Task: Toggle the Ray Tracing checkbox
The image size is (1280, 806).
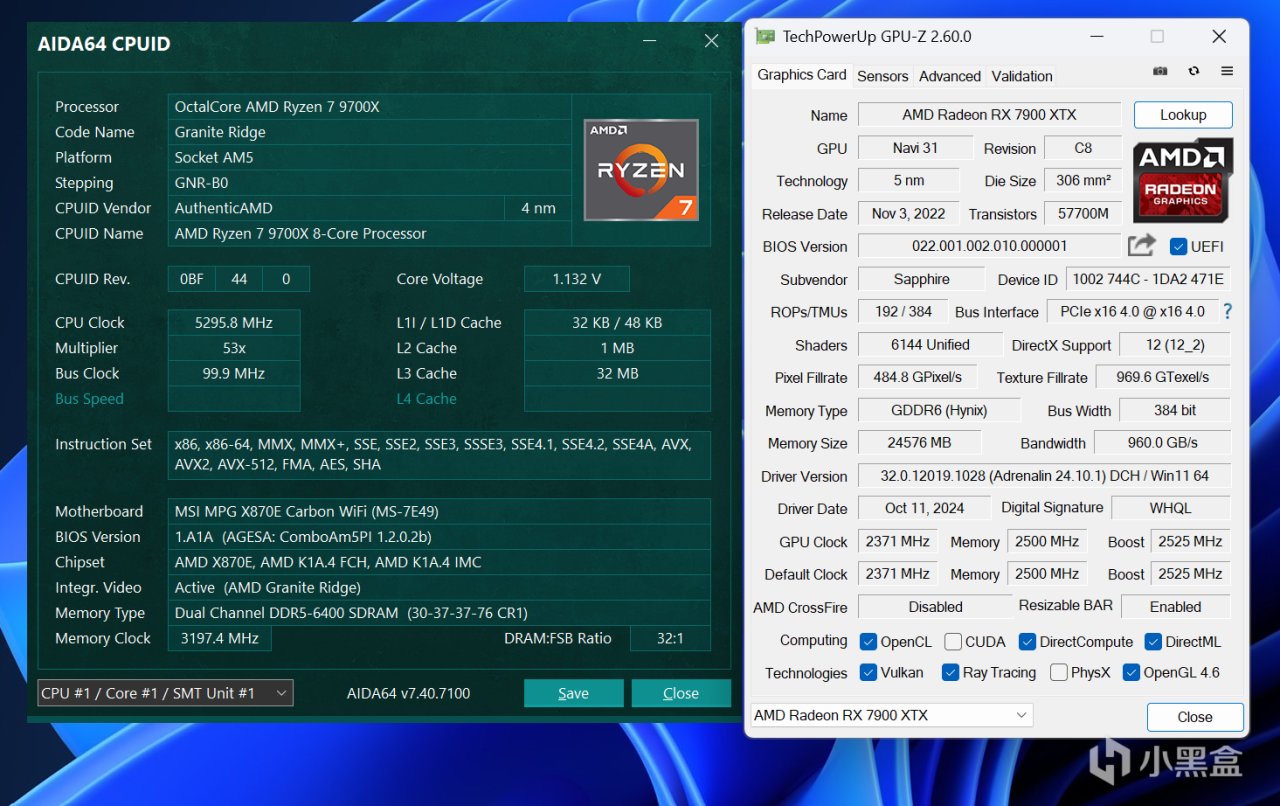Action: click(951, 673)
